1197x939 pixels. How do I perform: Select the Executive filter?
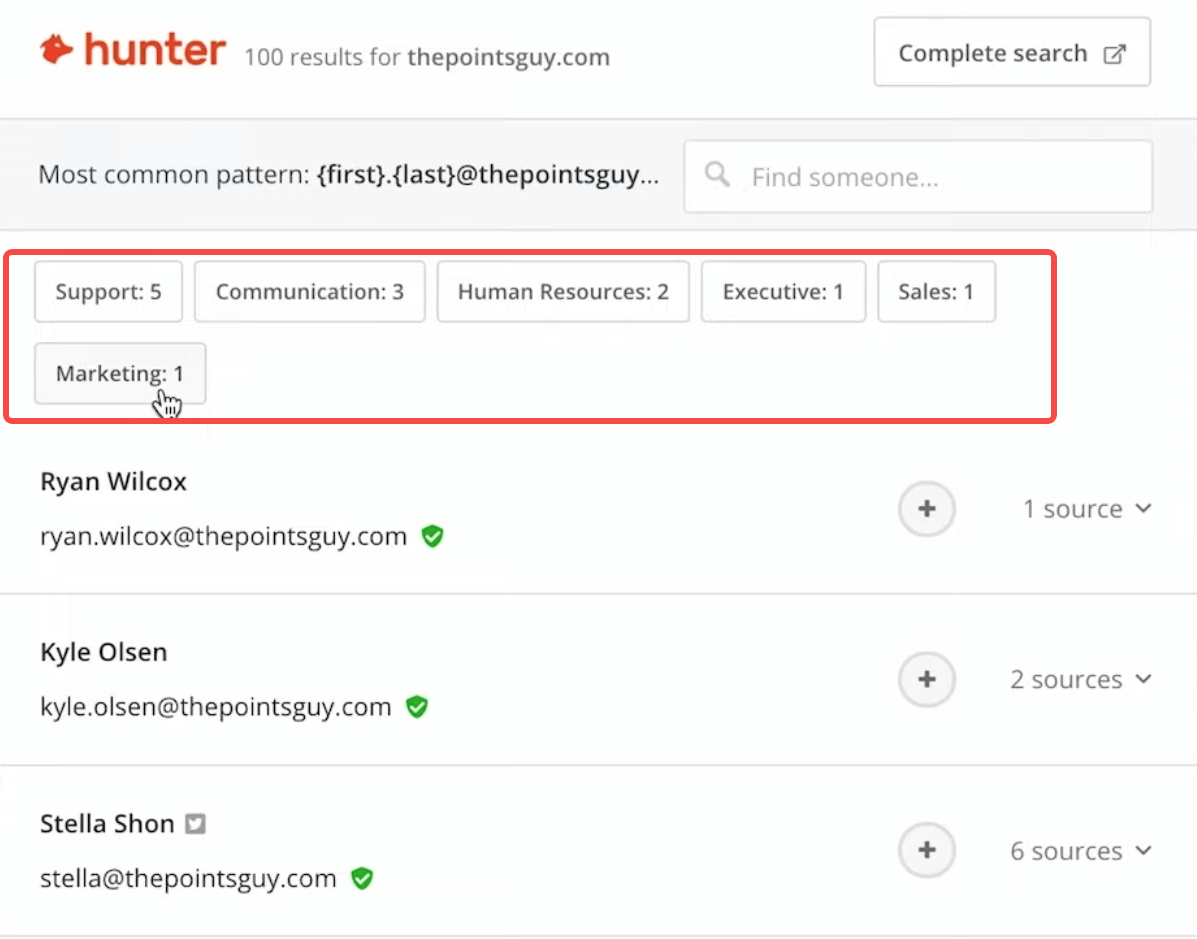tap(783, 292)
